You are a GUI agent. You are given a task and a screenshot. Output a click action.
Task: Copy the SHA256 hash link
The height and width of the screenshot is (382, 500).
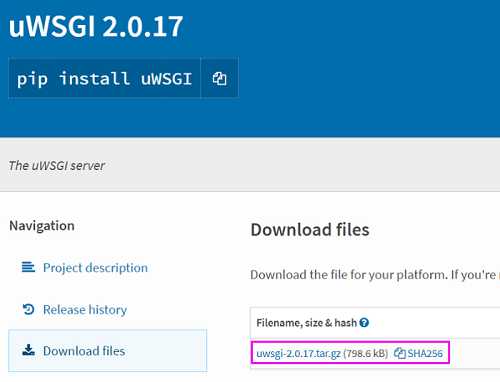click(425, 353)
